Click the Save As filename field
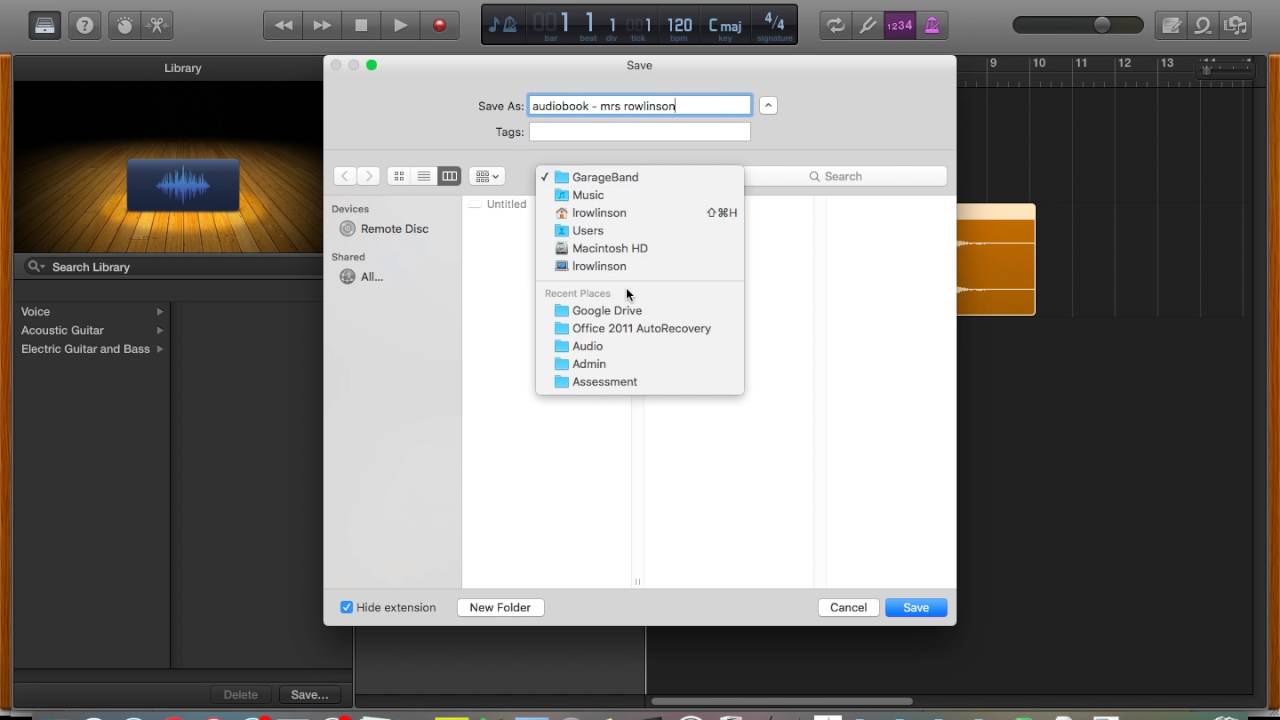The image size is (1280, 720). (639, 105)
